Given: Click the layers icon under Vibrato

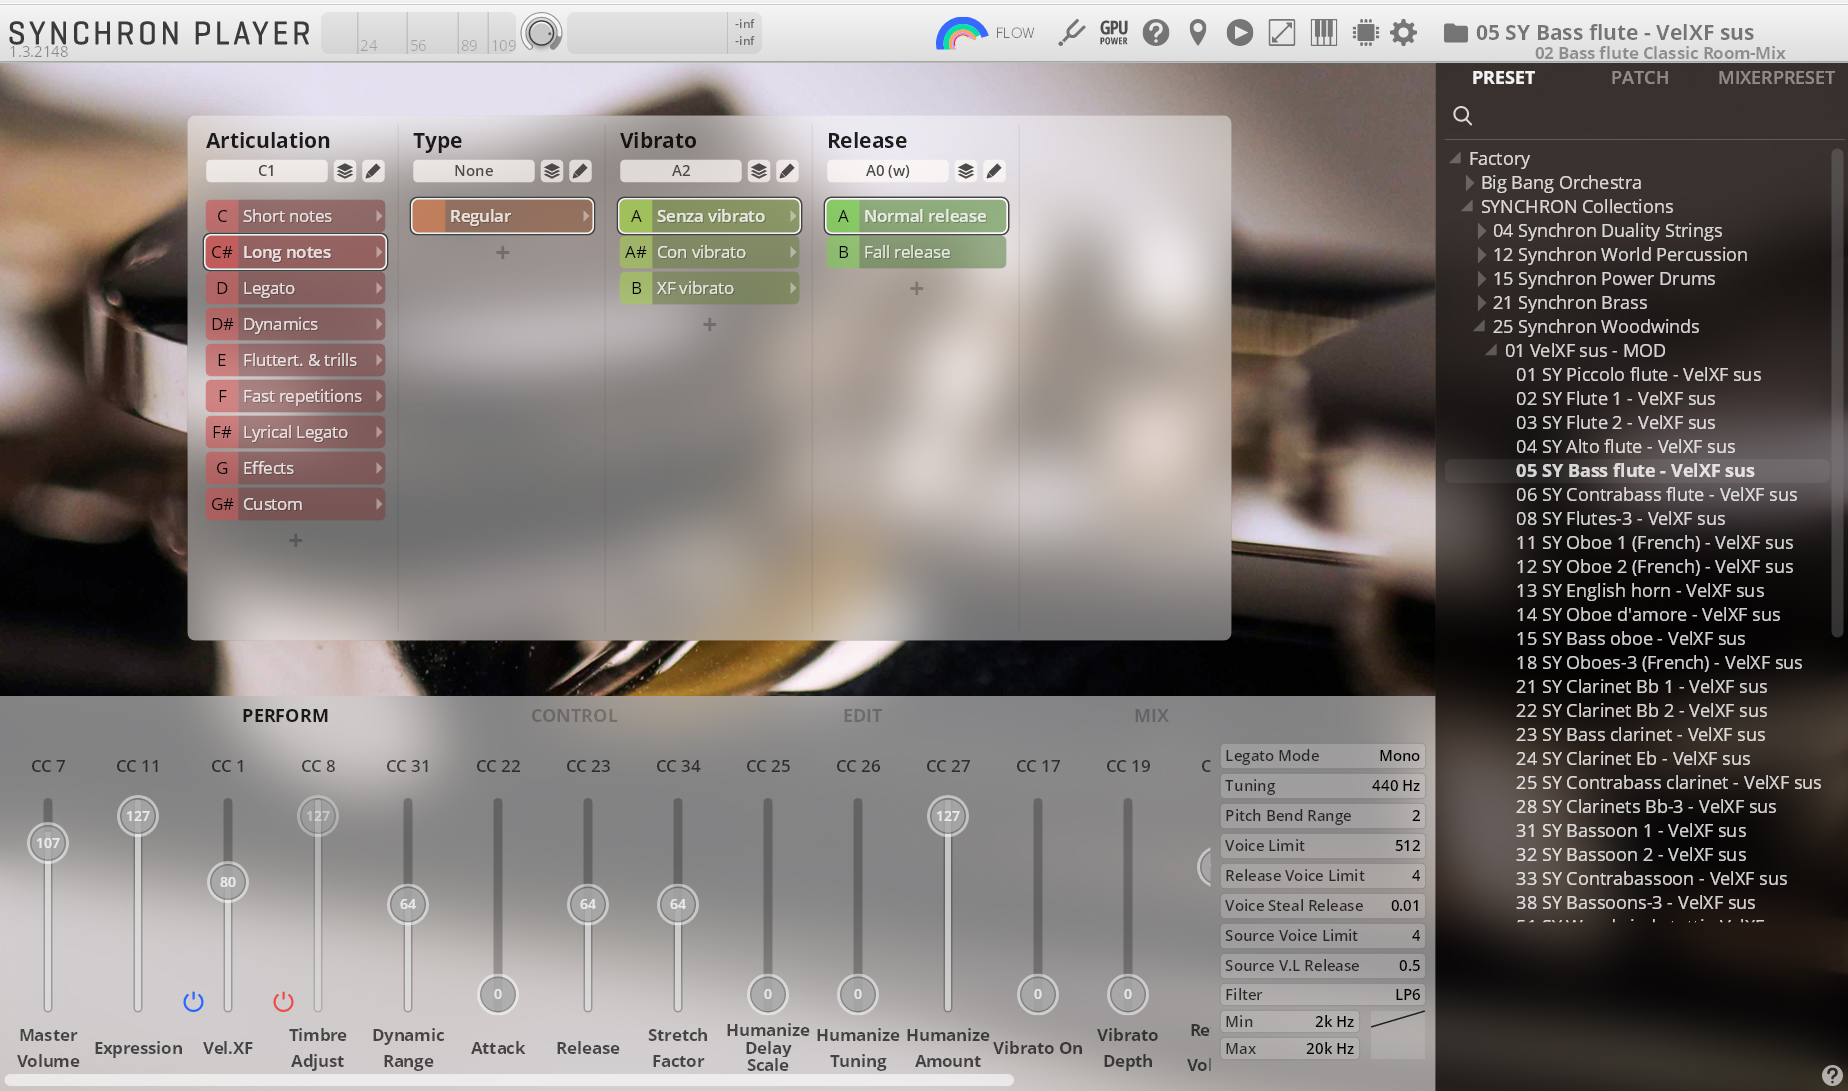Looking at the screenshot, I should coord(759,171).
